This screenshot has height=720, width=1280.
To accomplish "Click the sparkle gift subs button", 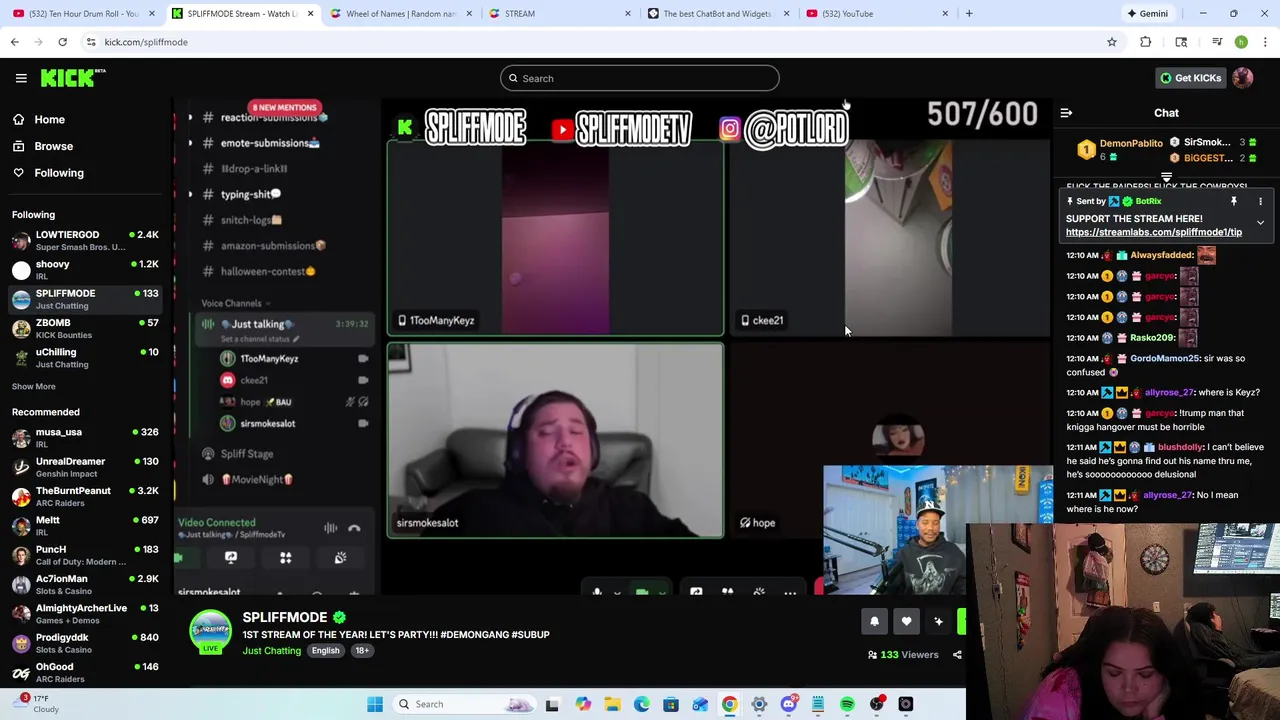I will (x=938, y=622).
